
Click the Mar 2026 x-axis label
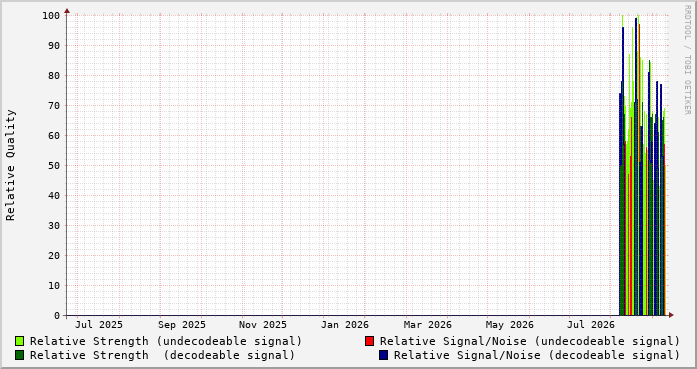(x=428, y=325)
